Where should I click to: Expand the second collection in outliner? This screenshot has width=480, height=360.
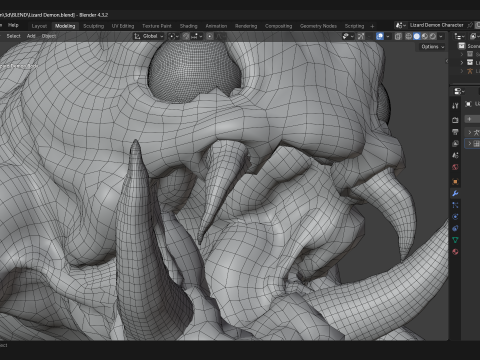pos(462,62)
